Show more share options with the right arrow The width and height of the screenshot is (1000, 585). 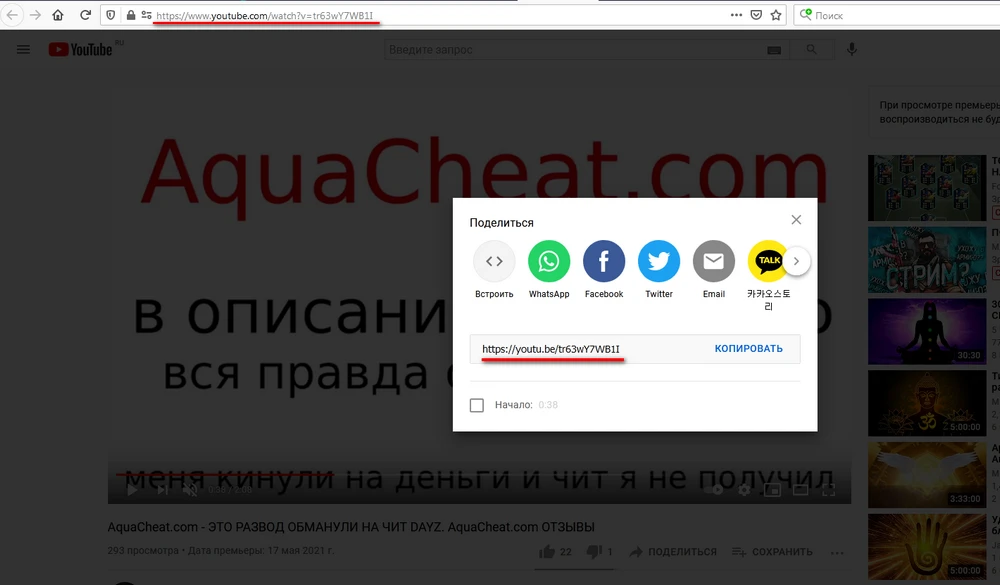pos(797,259)
